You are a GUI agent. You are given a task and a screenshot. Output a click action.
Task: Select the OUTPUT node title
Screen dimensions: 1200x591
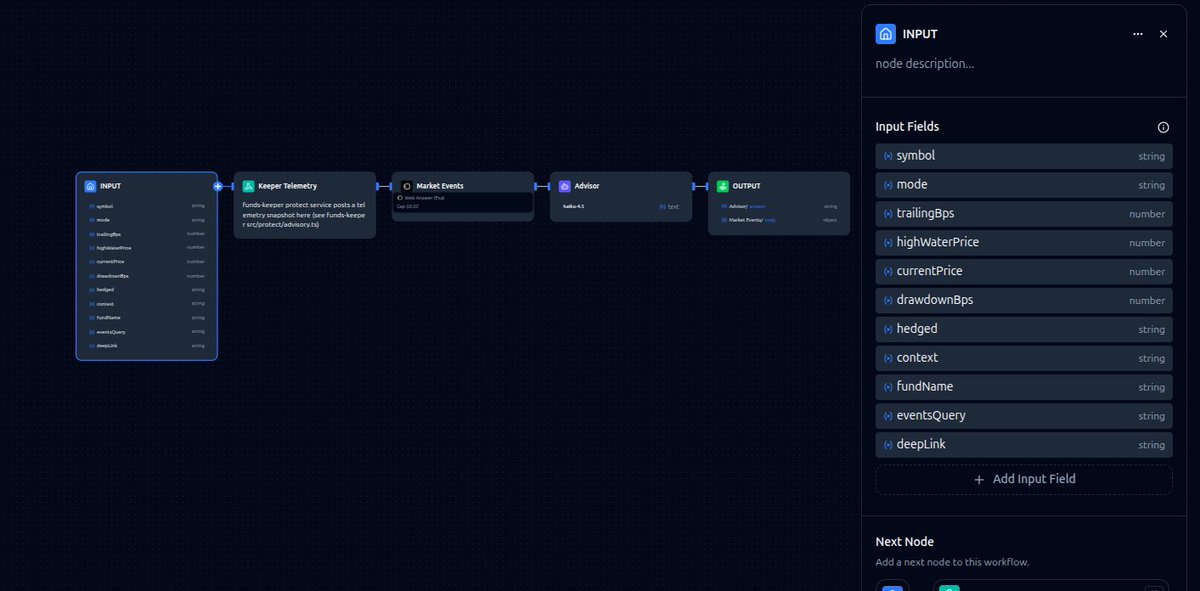(746, 186)
